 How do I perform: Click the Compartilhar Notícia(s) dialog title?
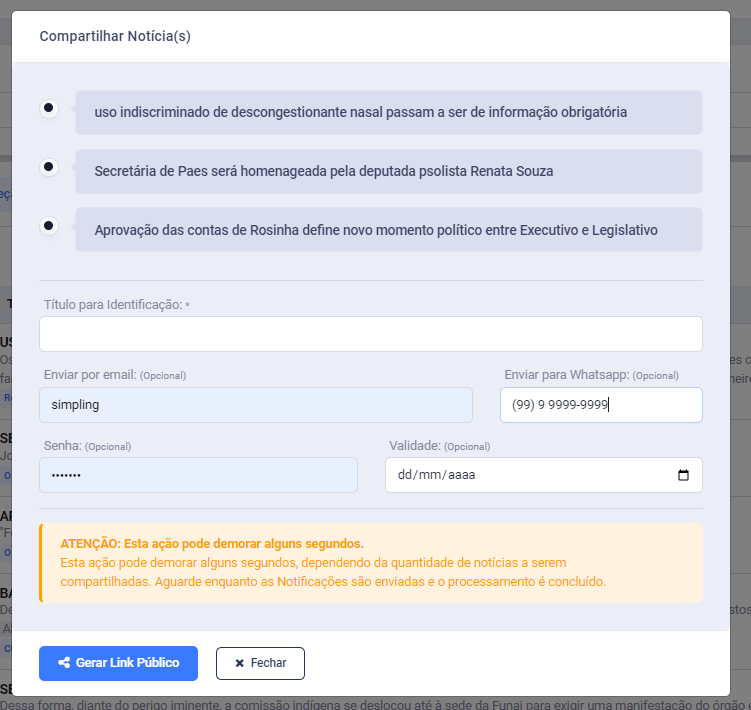pyautogui.click(x=115, y=36)
